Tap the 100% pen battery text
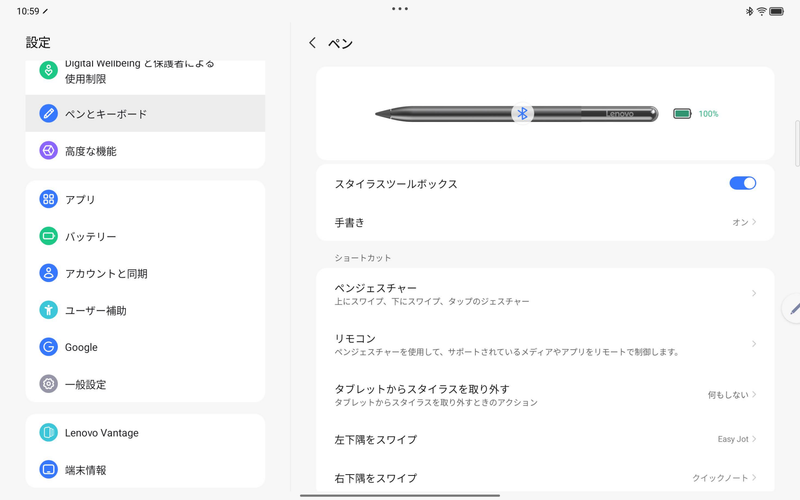Image resolution: width=800 pixels, height=500 pixels. [708, 114]
